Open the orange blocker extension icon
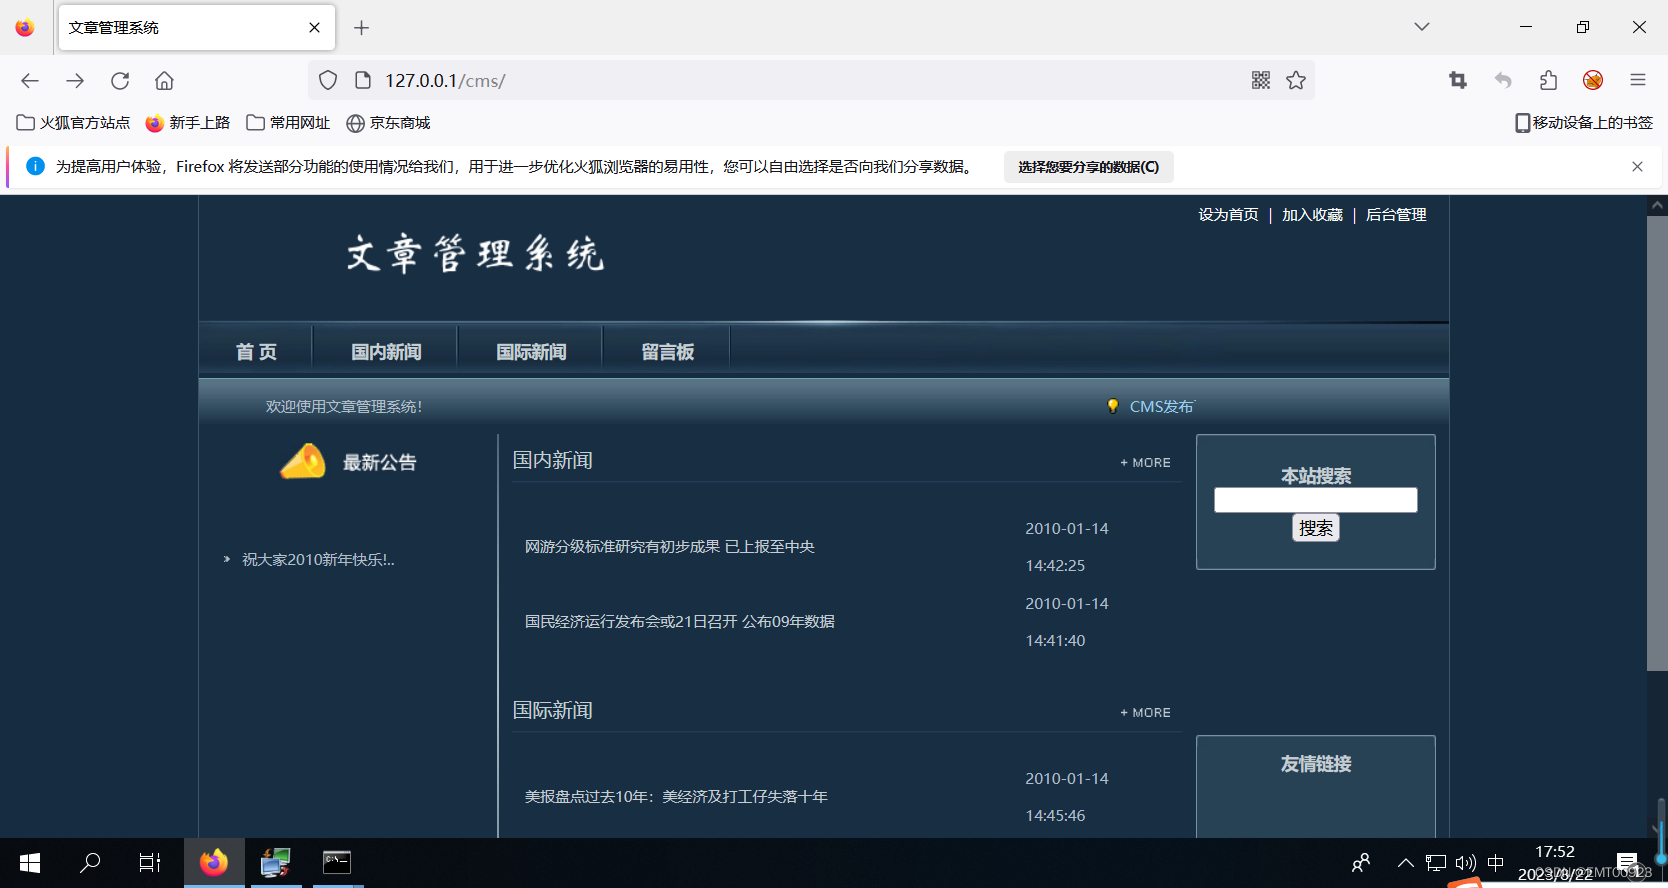This screenshot has height=888, width=1668. pyautogui.click(x=1593, y=81)
